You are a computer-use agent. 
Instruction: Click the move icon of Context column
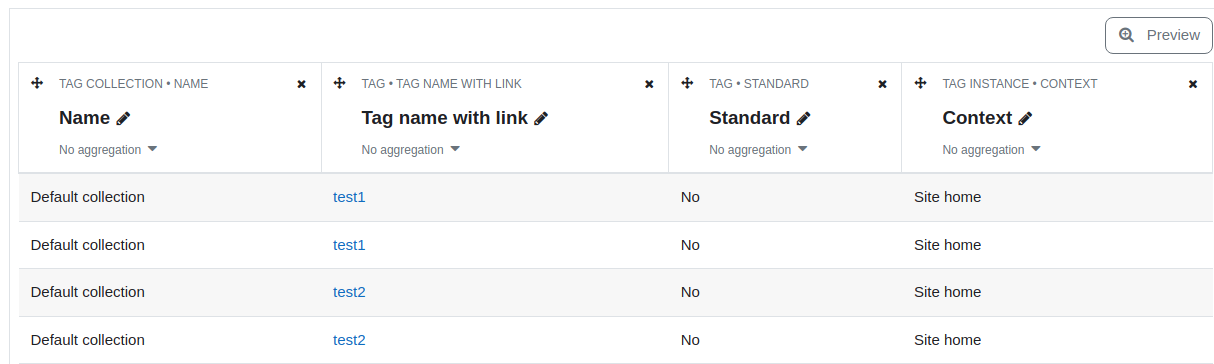920,83
